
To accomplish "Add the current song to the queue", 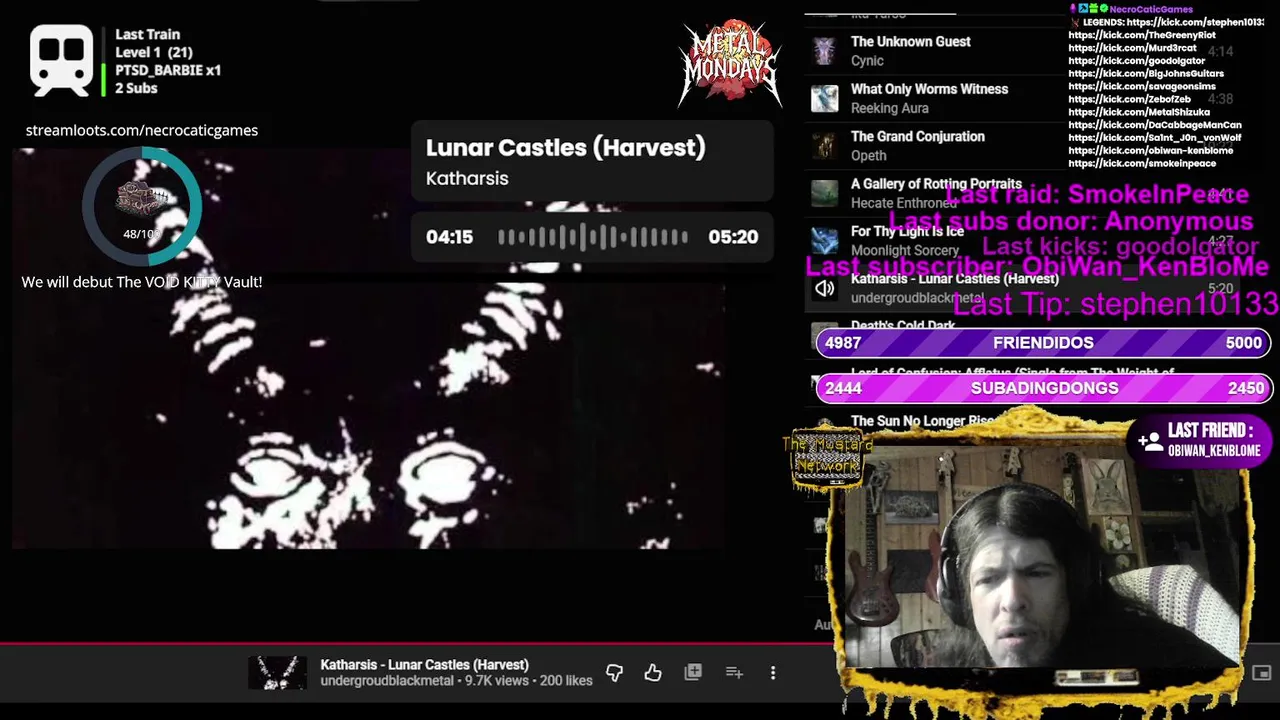I will (734, 673).
